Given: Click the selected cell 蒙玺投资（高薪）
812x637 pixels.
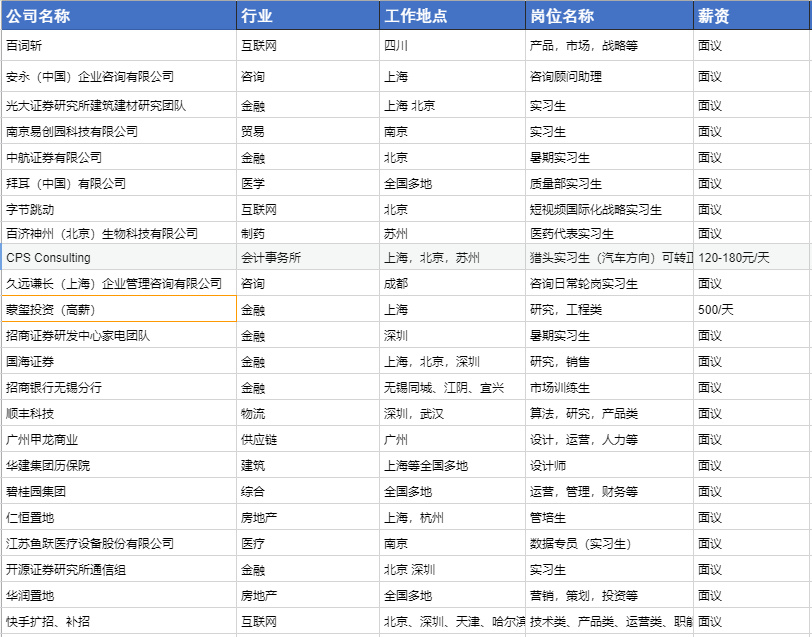Looking at the screenshot, I should [x=119, y=309].
